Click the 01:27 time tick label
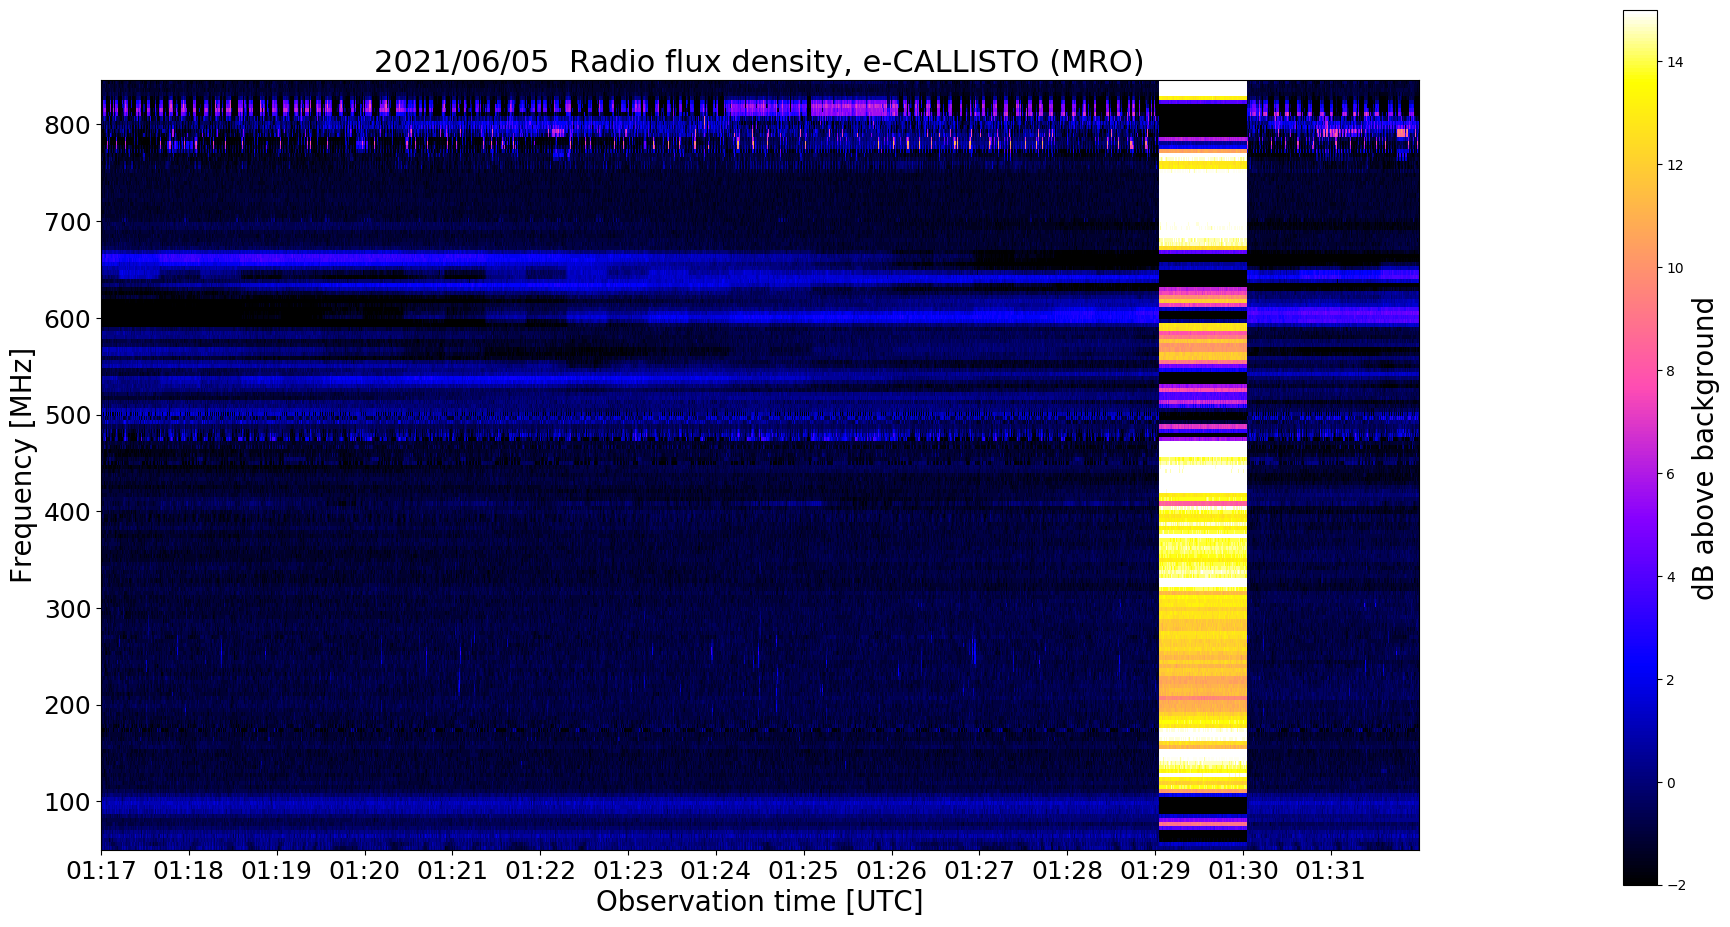The width and height of the screenshot is (1730, 927). click(x=979, y=871)
